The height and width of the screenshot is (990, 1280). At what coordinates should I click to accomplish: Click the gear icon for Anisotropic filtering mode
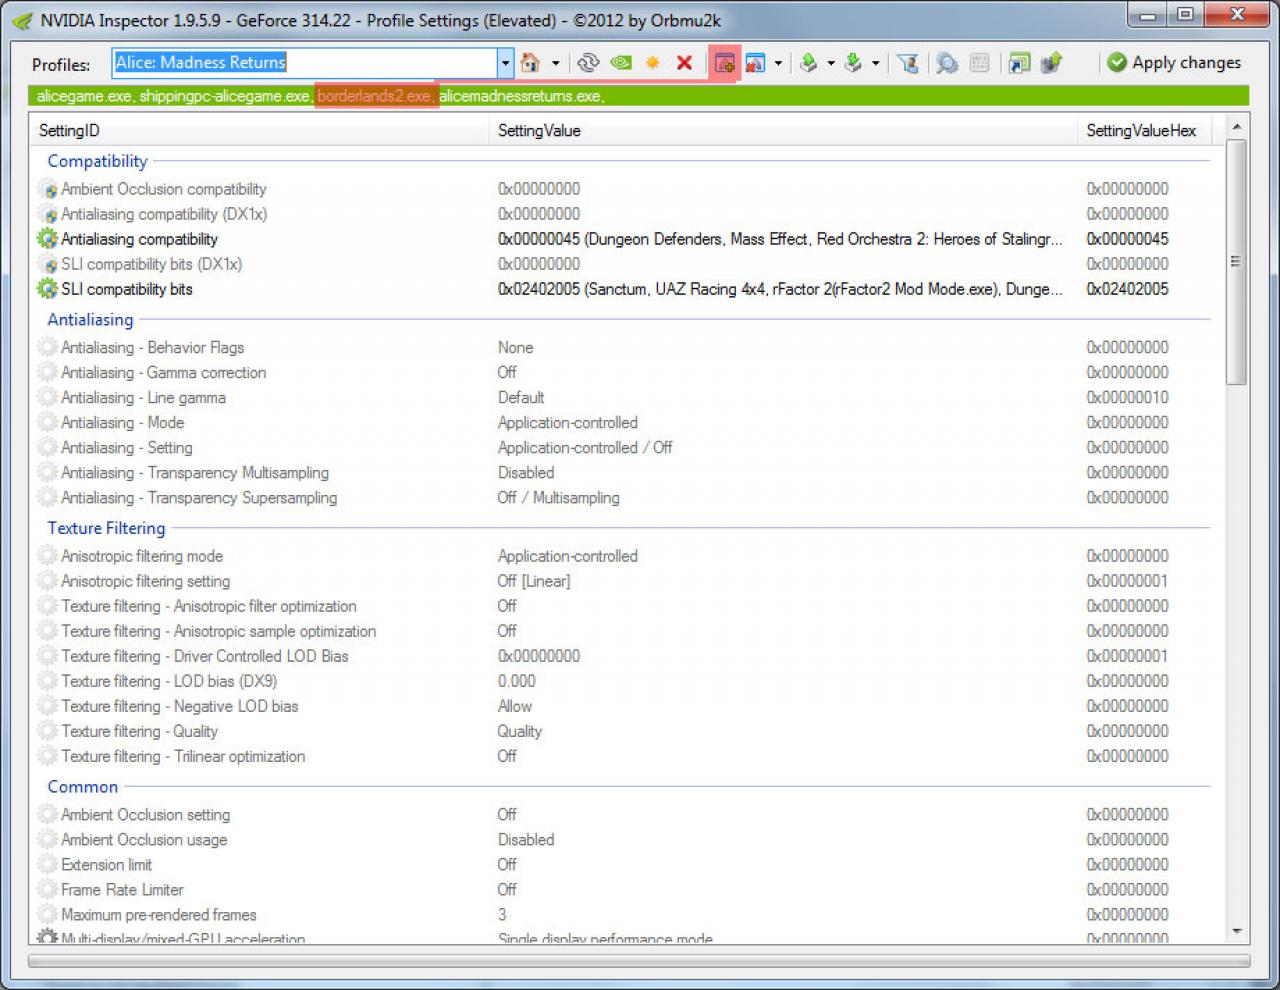tap(47, 556)
